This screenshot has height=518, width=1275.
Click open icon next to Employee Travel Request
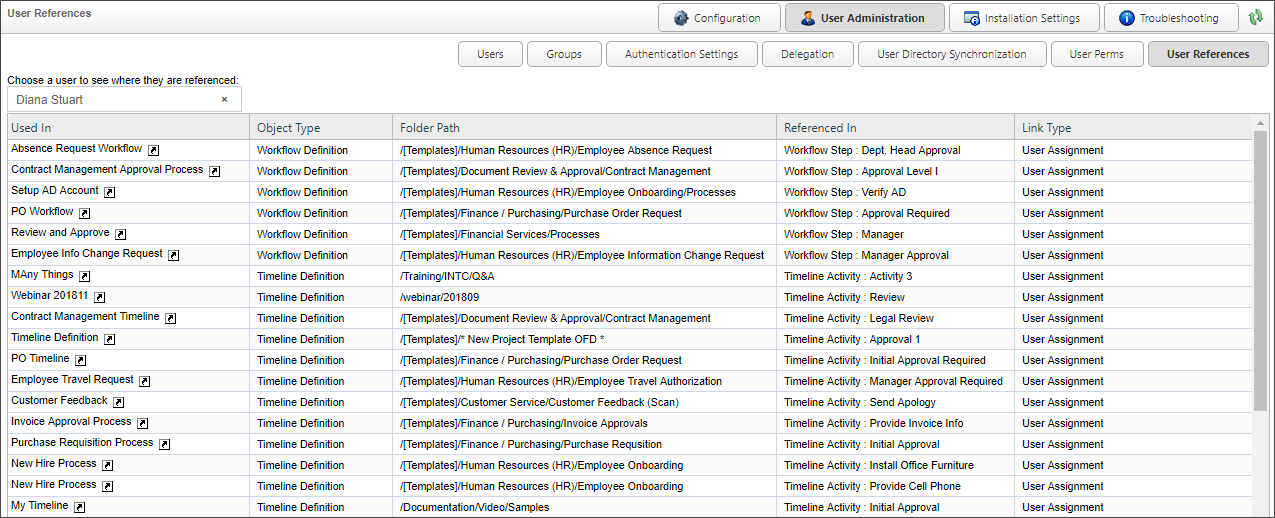pos(145,381)
